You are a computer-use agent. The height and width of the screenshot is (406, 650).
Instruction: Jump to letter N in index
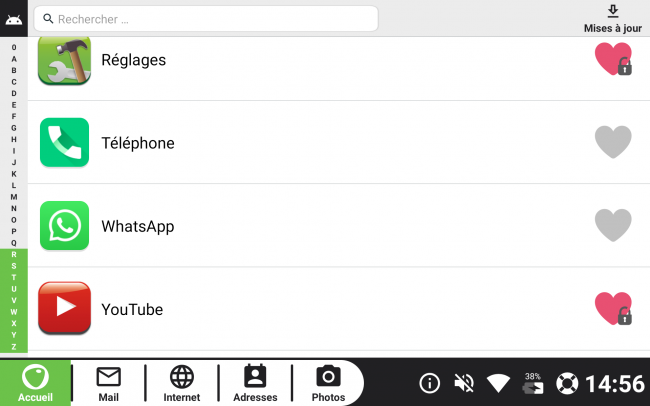click(14, 208)
